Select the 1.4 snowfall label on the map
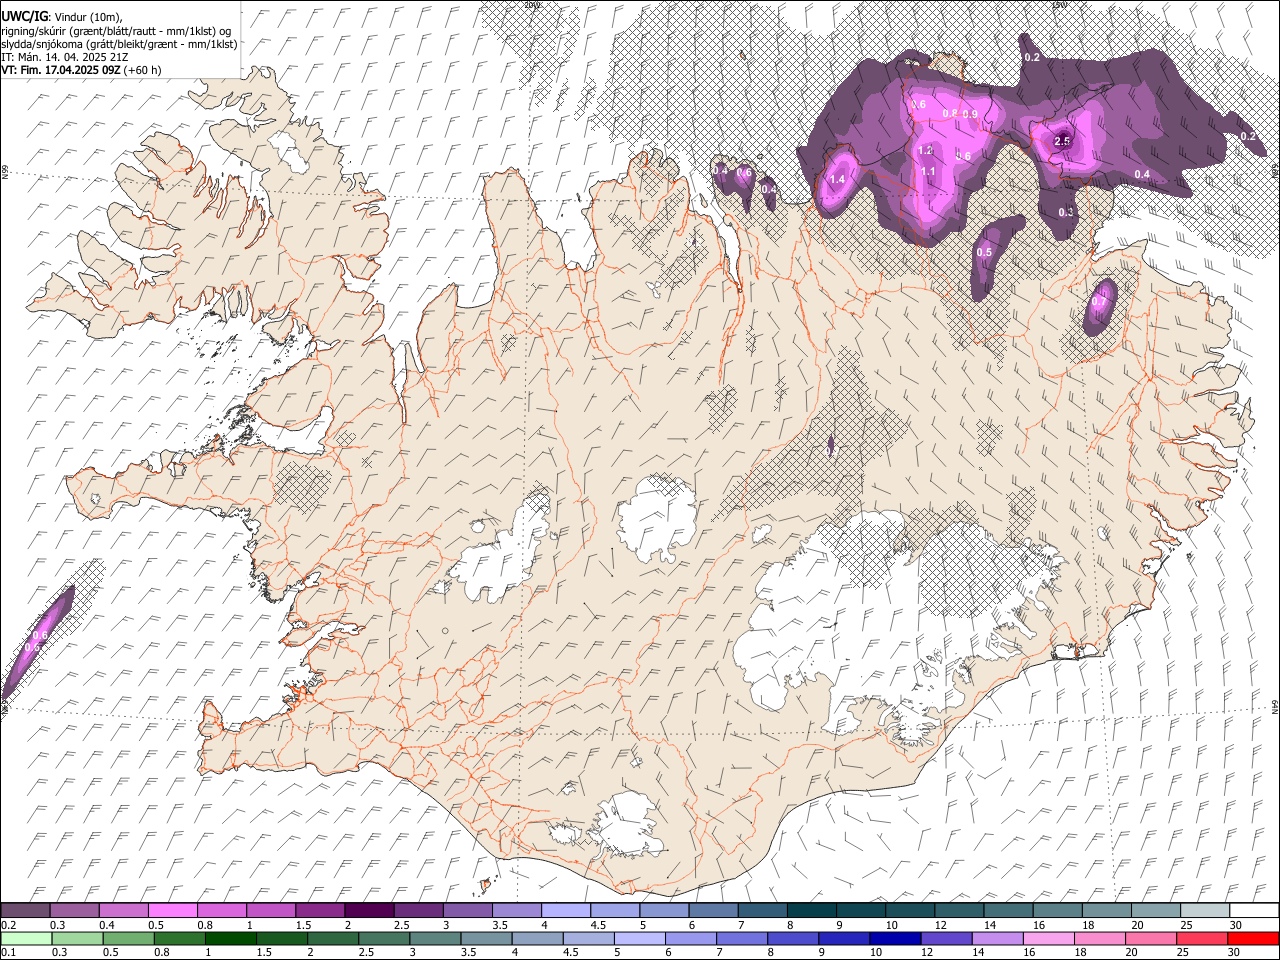This screenshot has height=960, width=1280. coord(838,179)
